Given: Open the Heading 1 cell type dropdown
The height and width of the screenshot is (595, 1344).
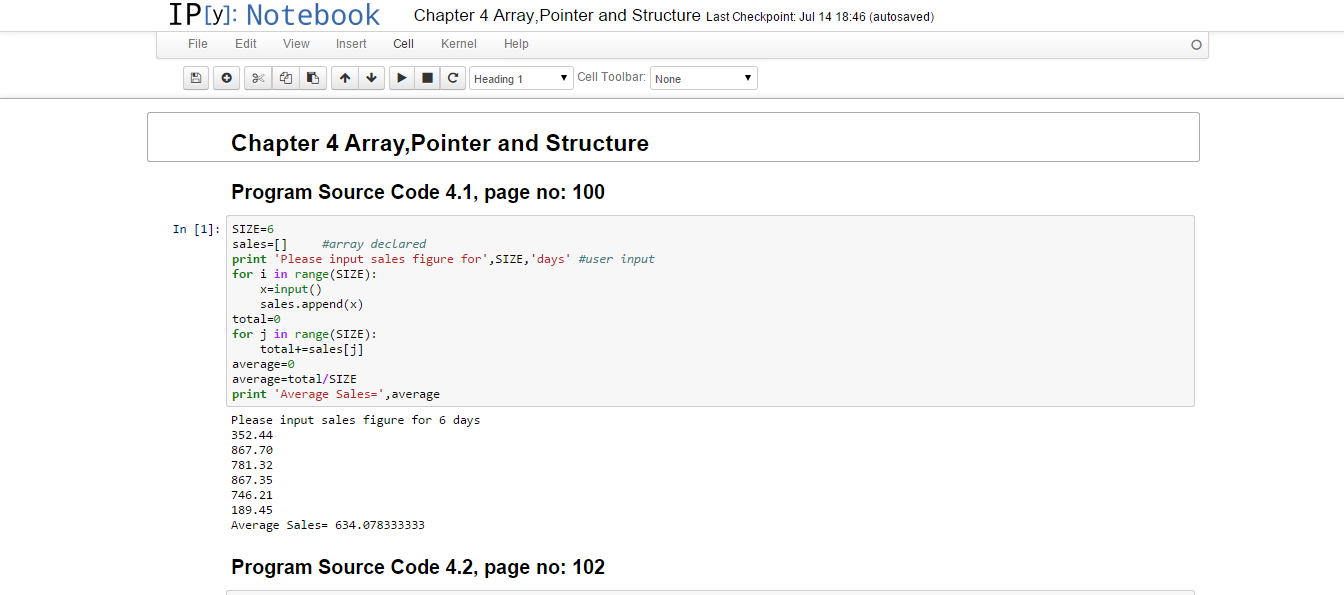Looking at the screenshot, I should (521, 78).
